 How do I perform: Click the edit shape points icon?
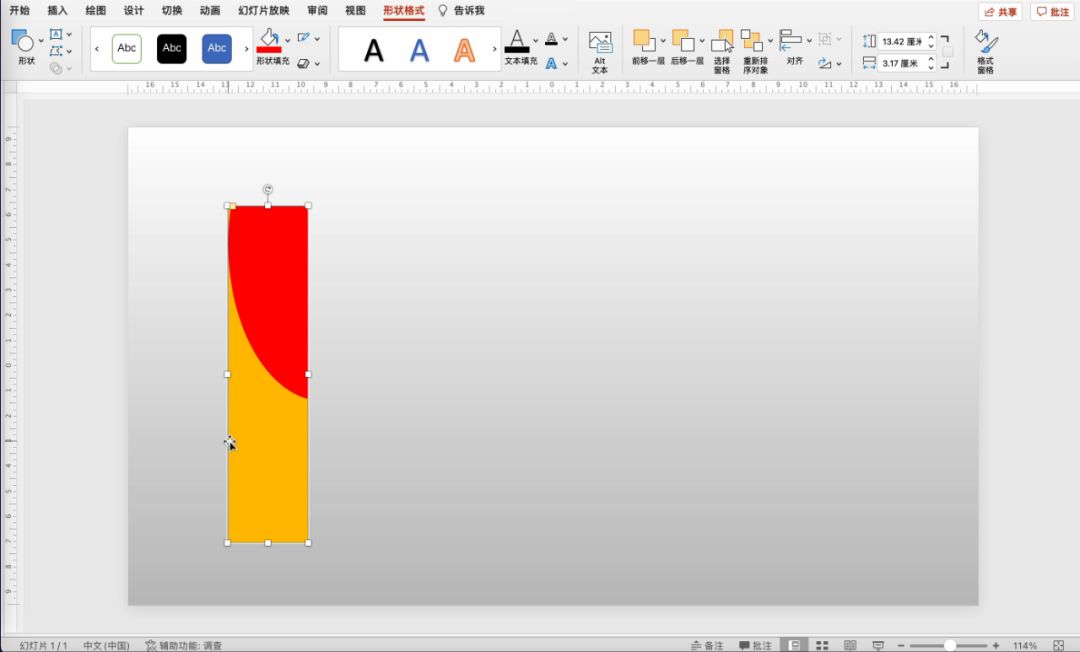[x=56, y=51]
